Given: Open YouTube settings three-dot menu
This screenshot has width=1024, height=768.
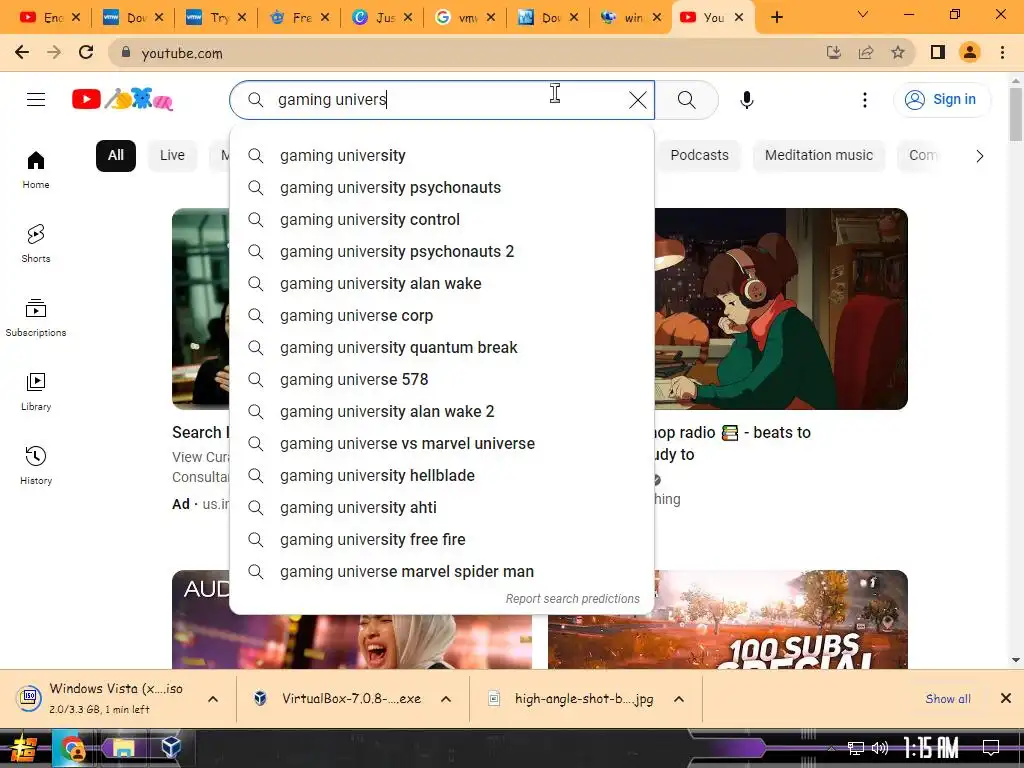Looking at the screenshot, I should [865, 100].
